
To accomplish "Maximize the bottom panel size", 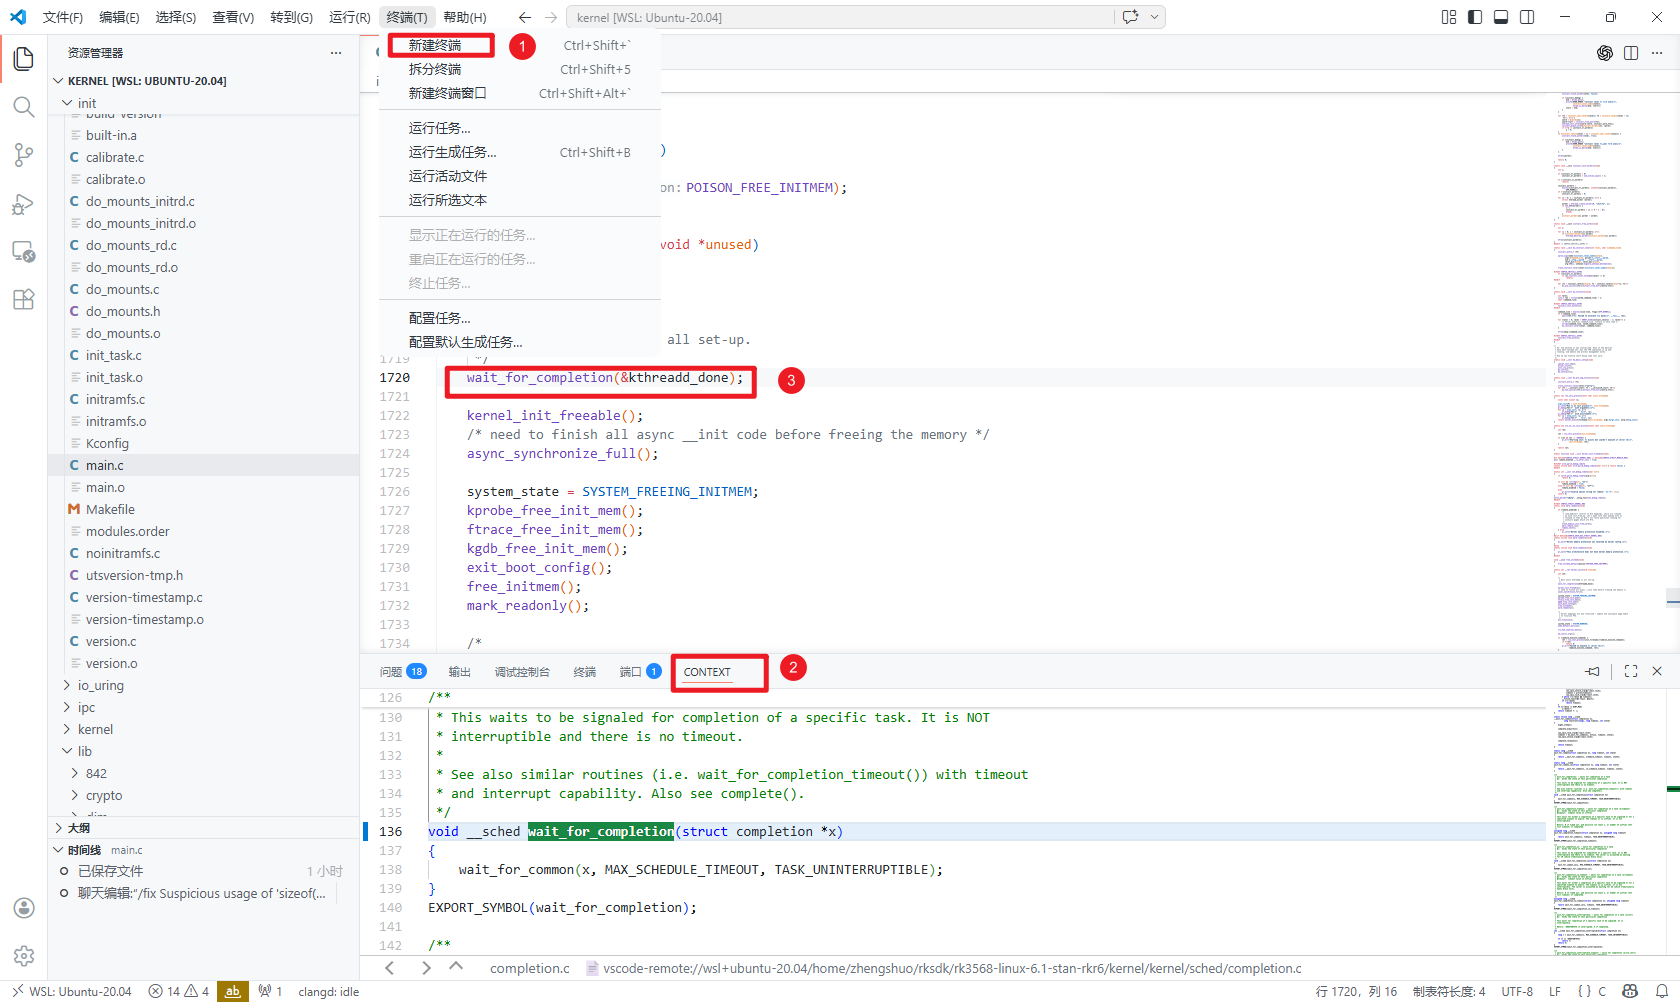I will coord(1631,671).
